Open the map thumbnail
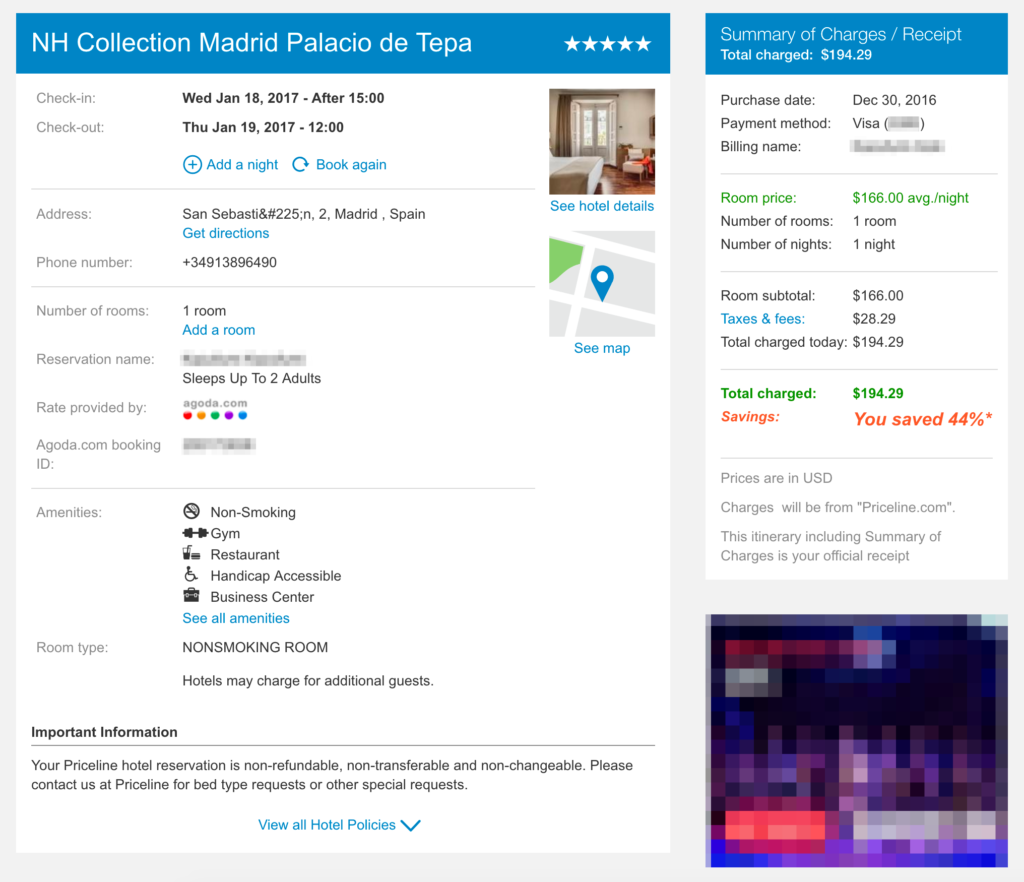This screenshot has height=882, width=1024. tap(602, 283)
